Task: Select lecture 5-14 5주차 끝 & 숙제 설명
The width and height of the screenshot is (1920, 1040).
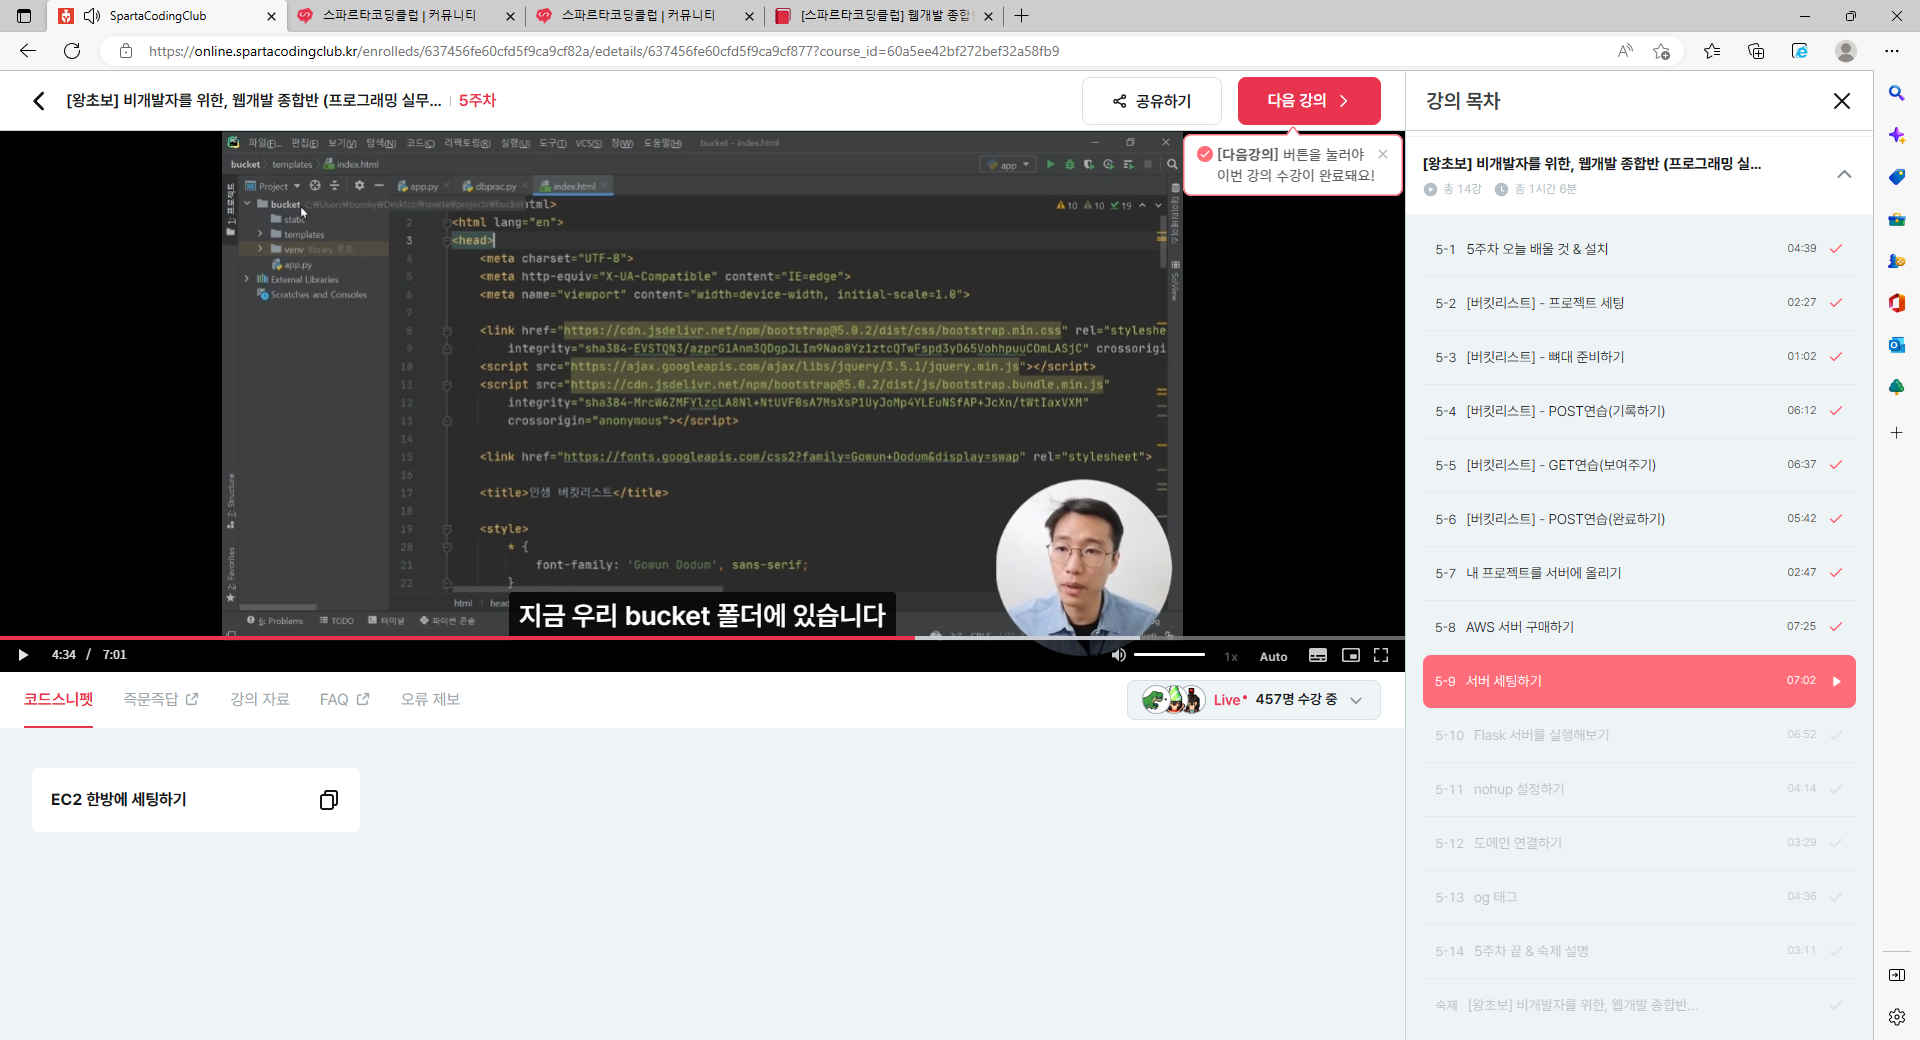Action: [1639, 951]
